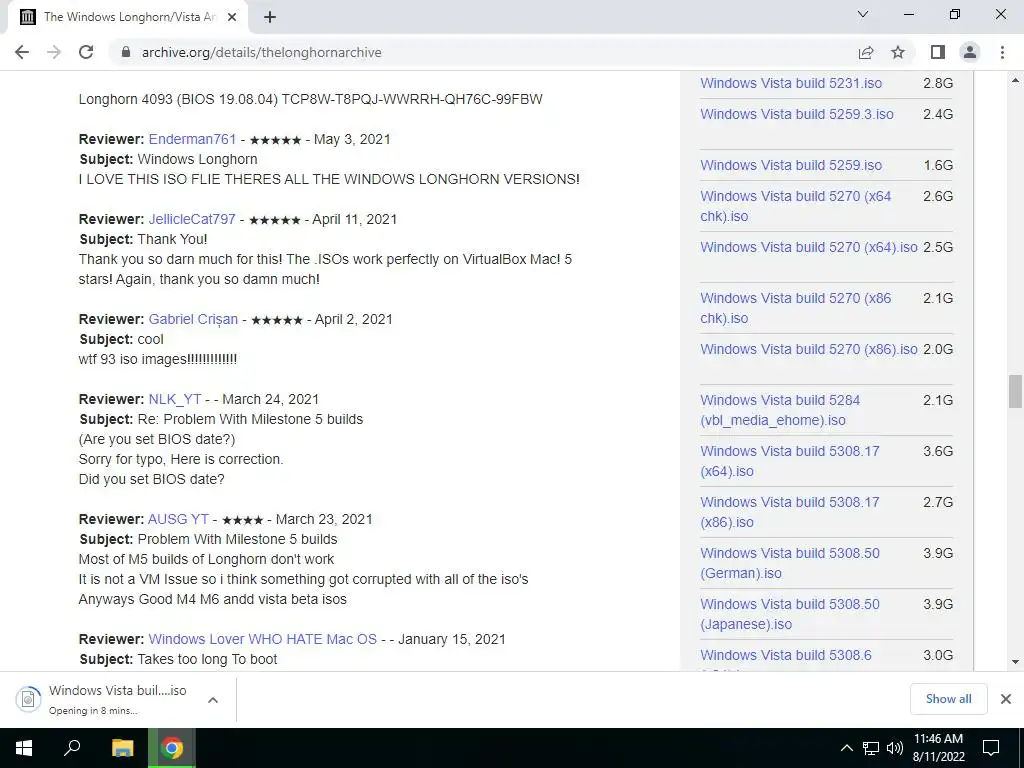Download Windows Vista build 5259.iso
Image resolution: width=1024 pixels, height=768 pixels.
pyautogui.click(x=791, y=165)
